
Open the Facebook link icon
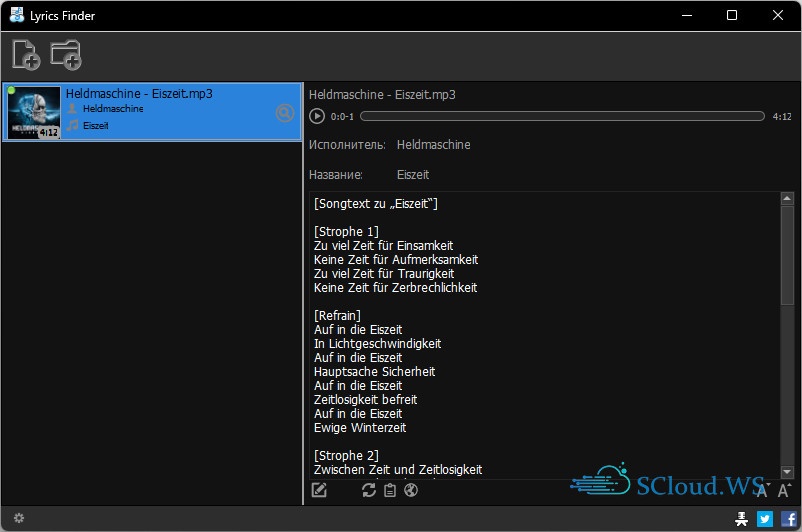(788, 518)
